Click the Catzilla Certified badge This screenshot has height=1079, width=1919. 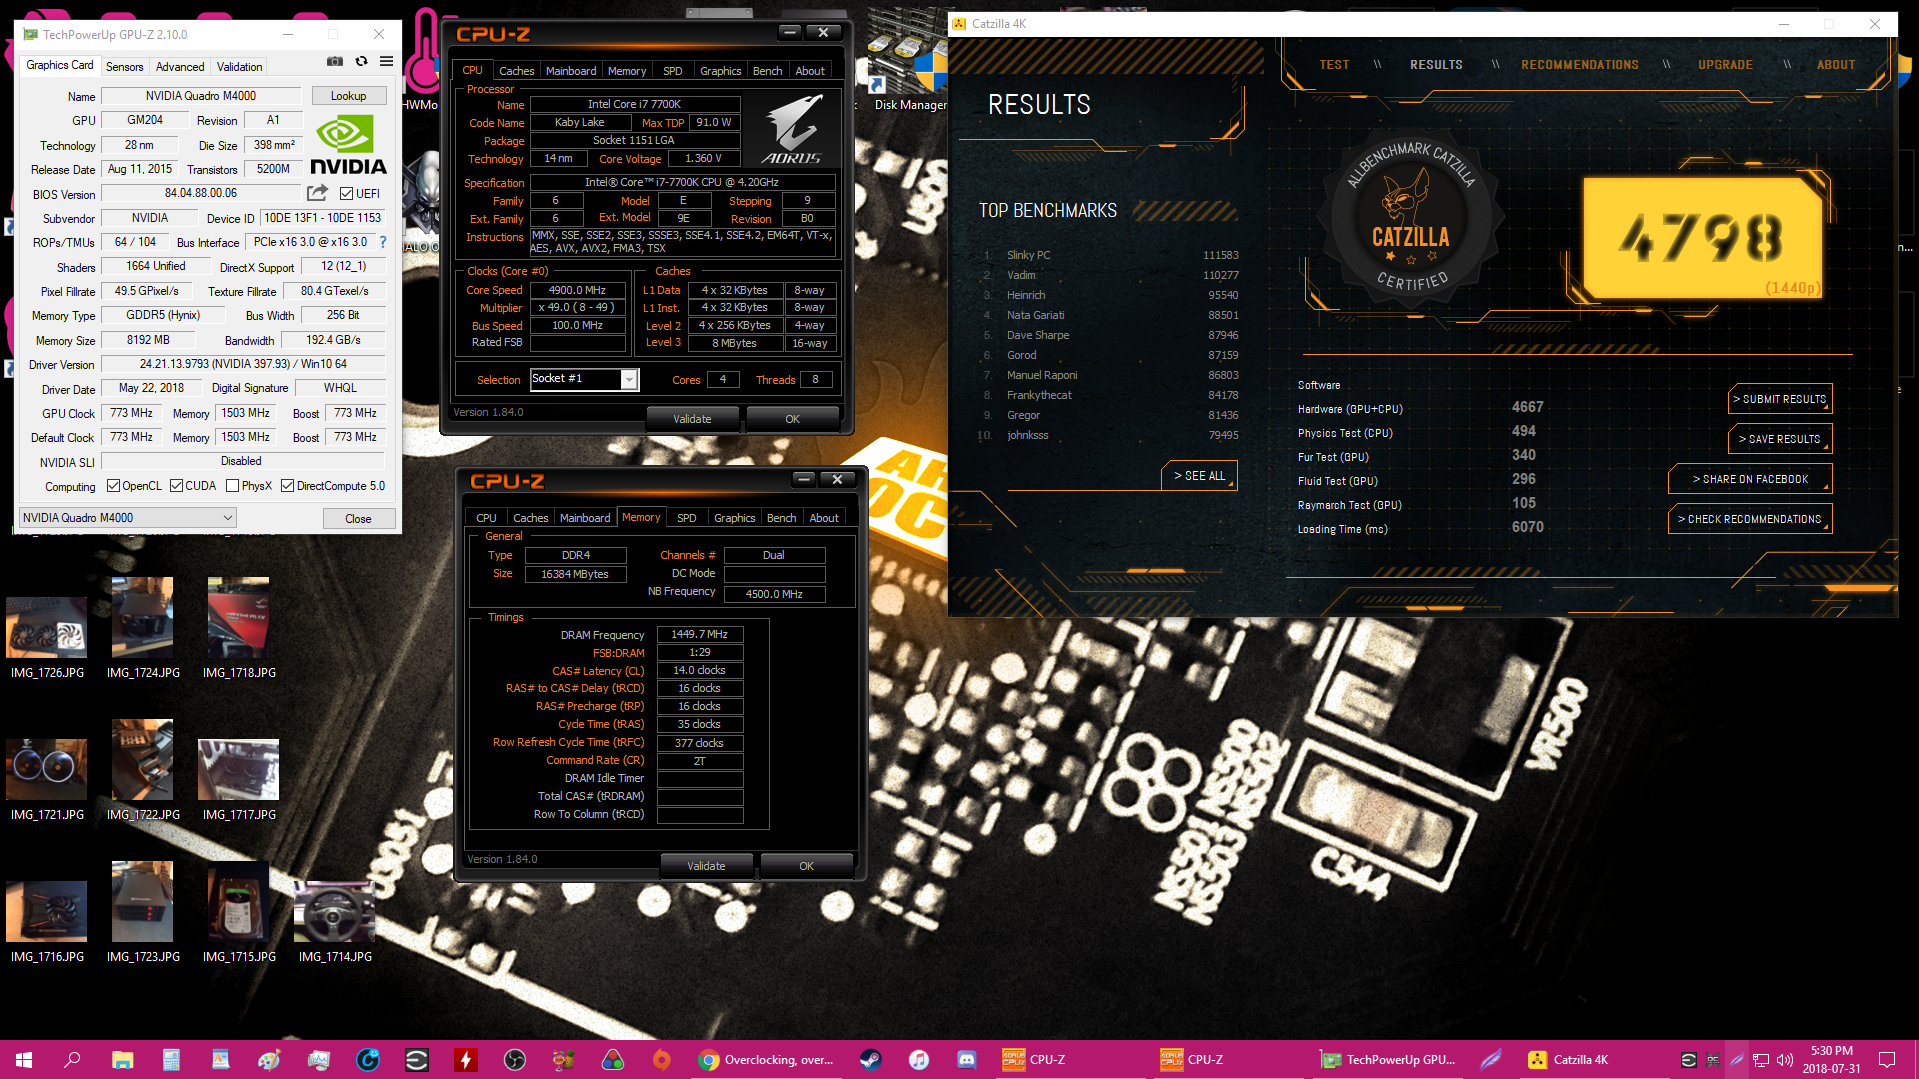pos(1410,218)
